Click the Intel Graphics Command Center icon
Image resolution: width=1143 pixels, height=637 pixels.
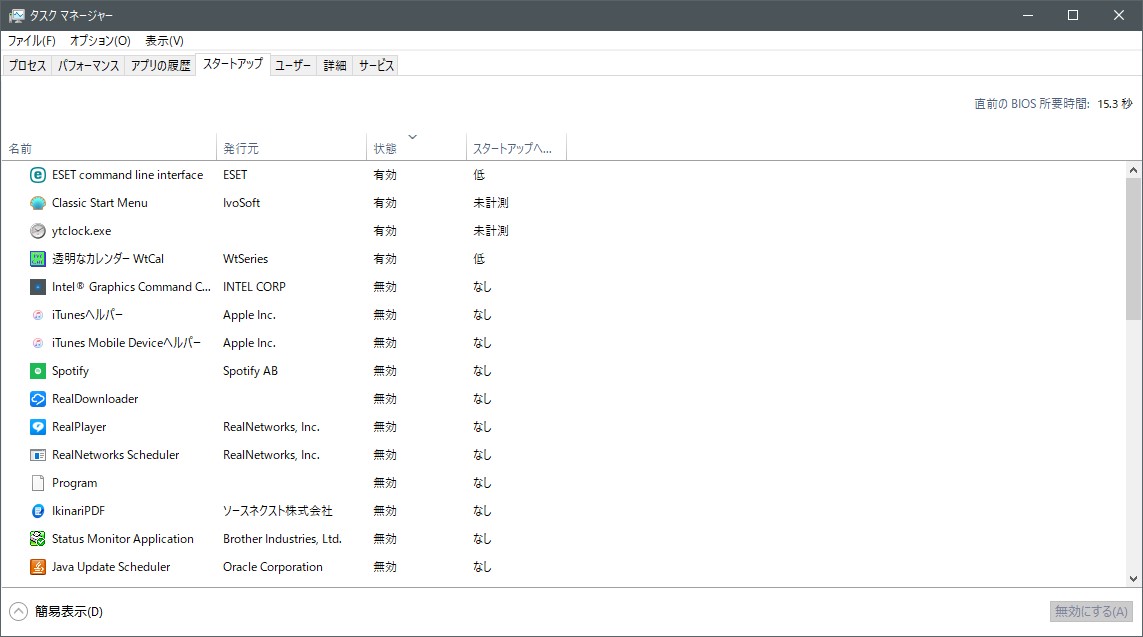(x=38, y=287)
